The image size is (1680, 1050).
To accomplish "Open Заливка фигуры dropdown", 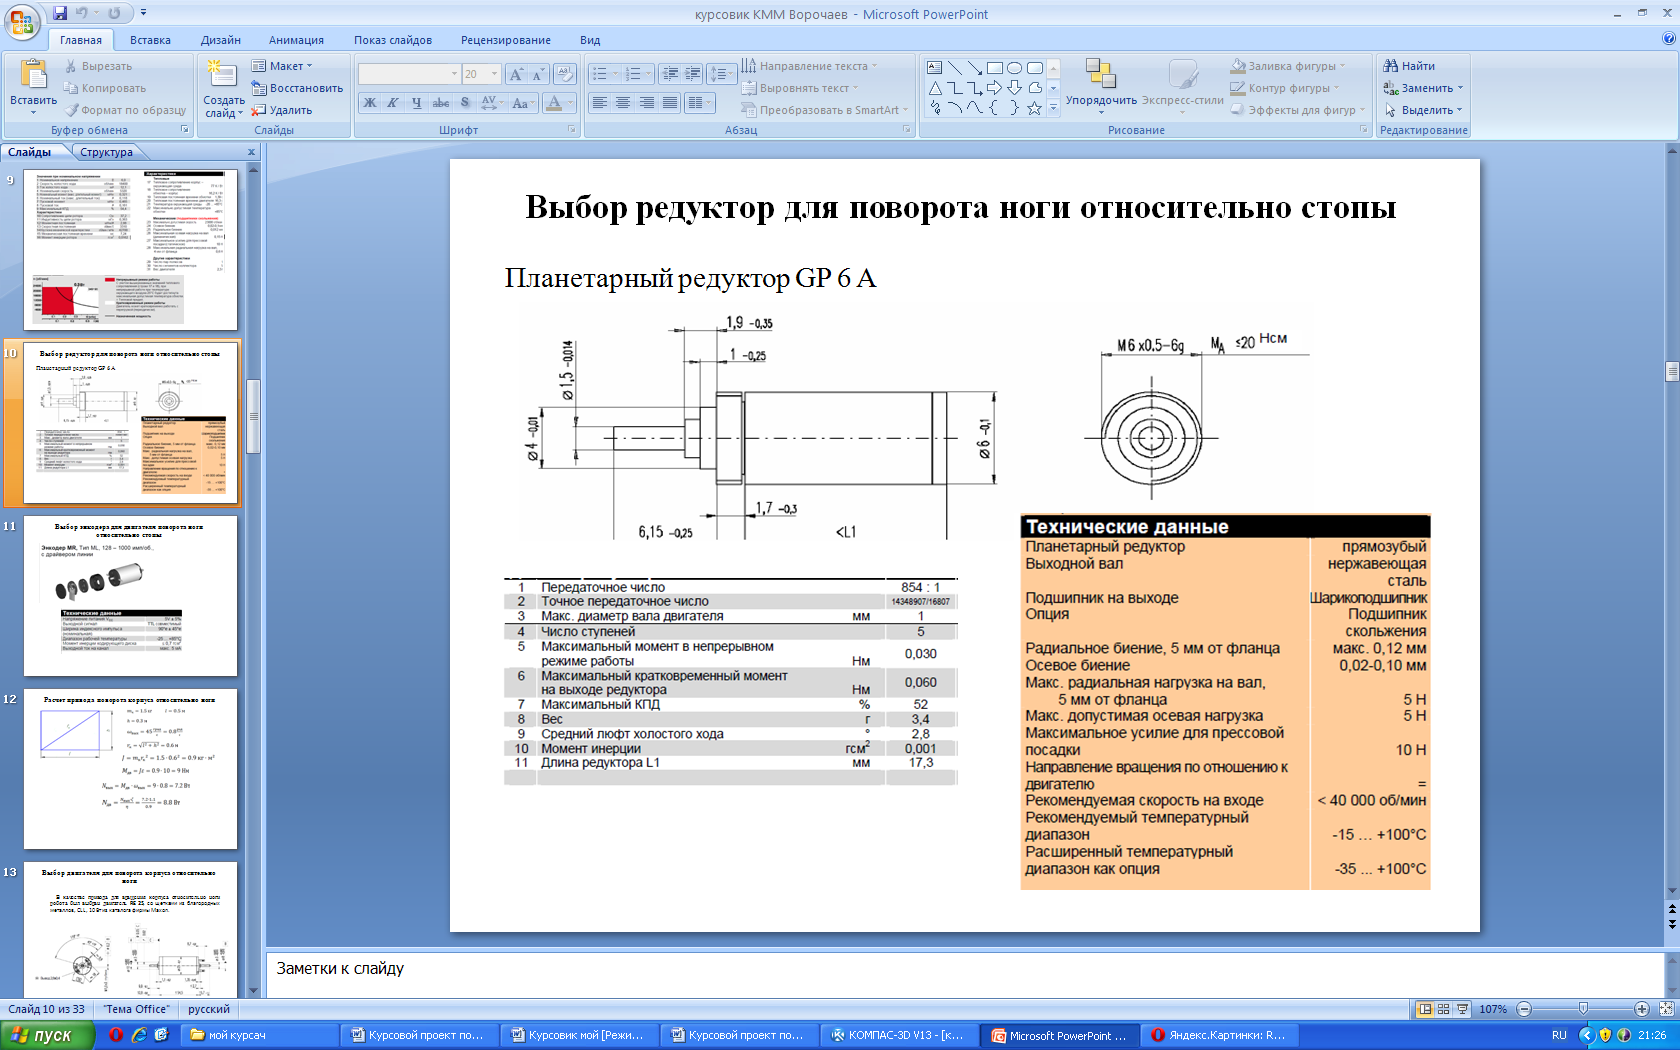I will (1288, 66).
